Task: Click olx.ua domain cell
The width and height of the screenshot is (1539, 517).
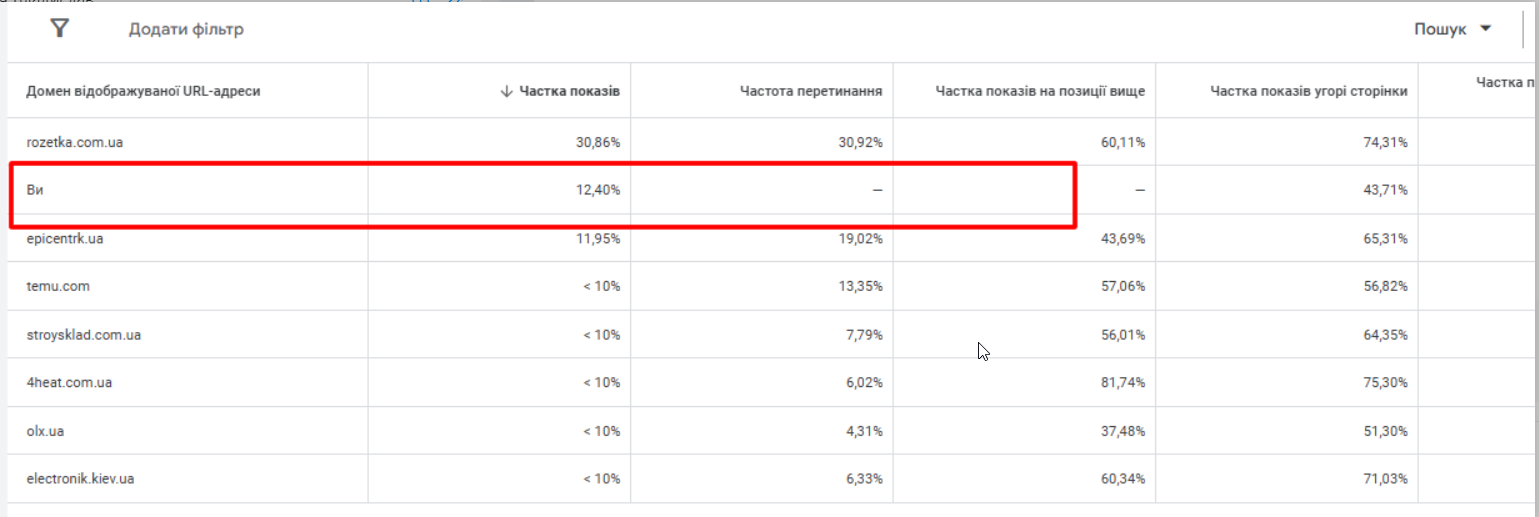Action: pos(46,431)
